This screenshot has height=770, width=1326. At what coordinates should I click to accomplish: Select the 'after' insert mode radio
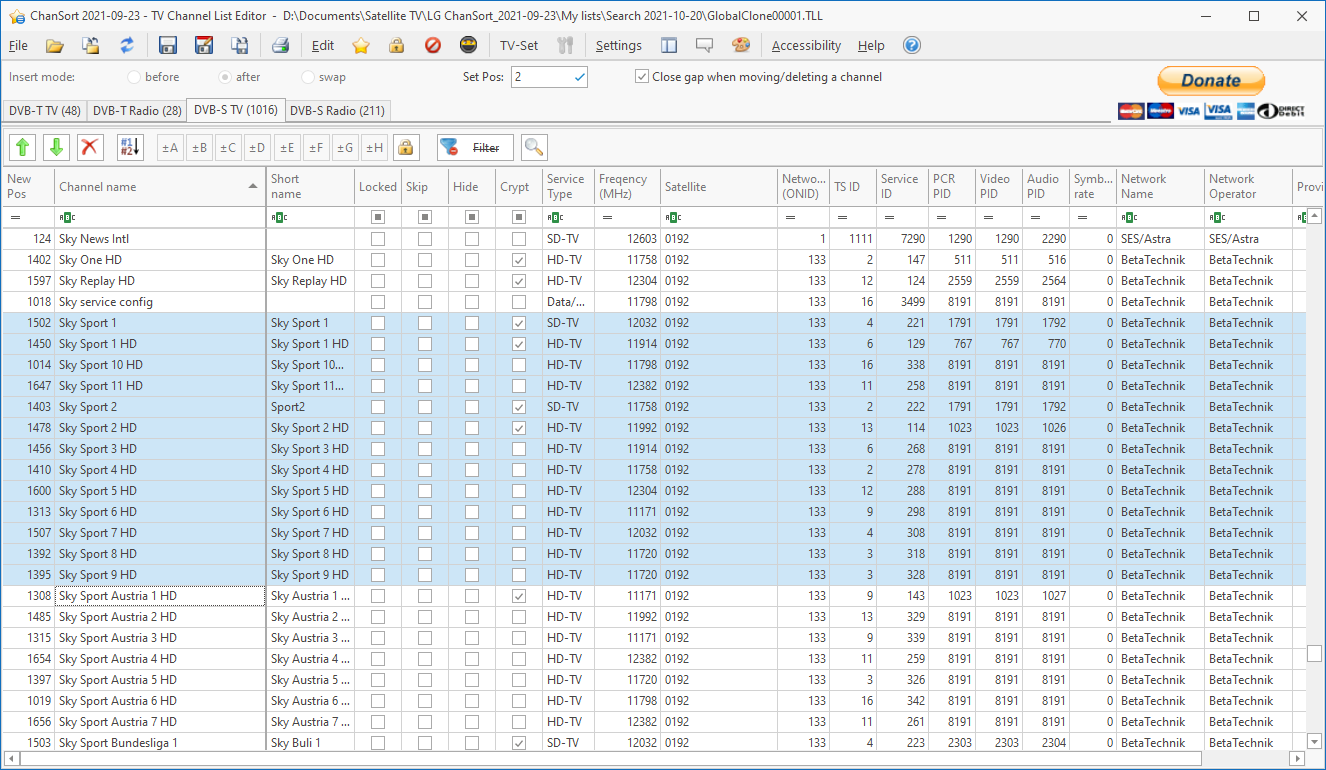[x=225, y=77]
